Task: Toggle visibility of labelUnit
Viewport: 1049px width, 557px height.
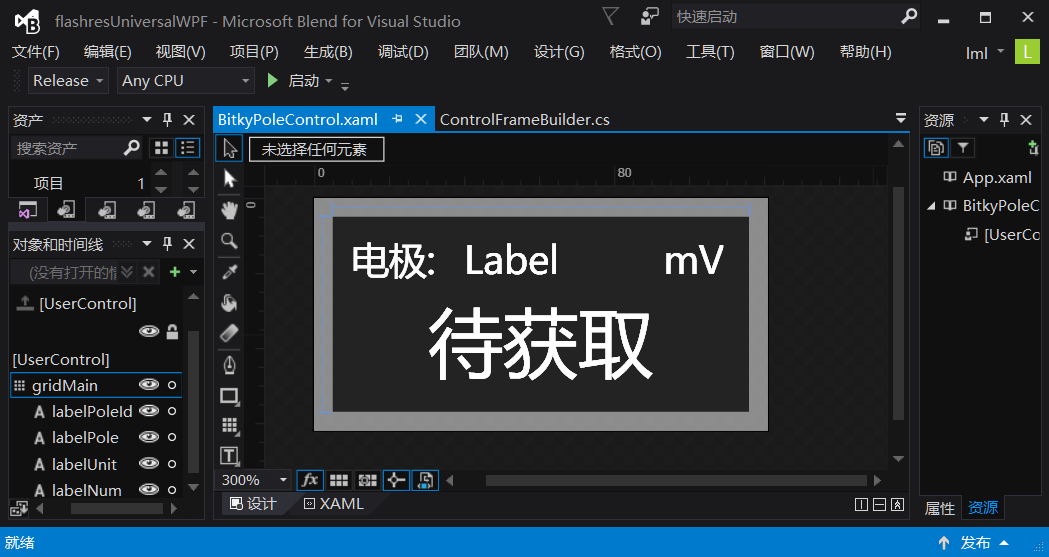Action: pos(149,463)
